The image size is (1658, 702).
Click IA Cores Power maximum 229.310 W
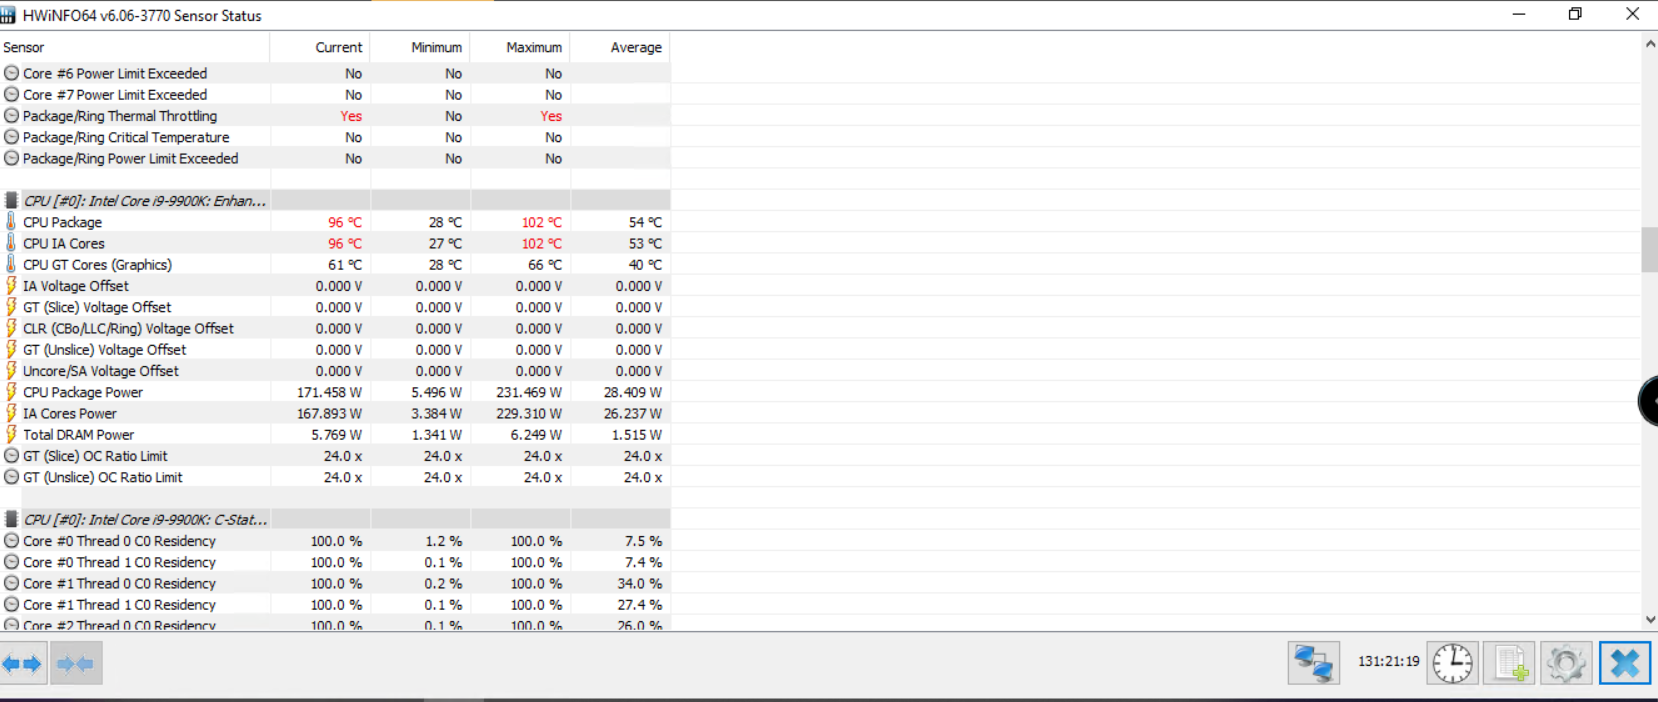point(529,413)
